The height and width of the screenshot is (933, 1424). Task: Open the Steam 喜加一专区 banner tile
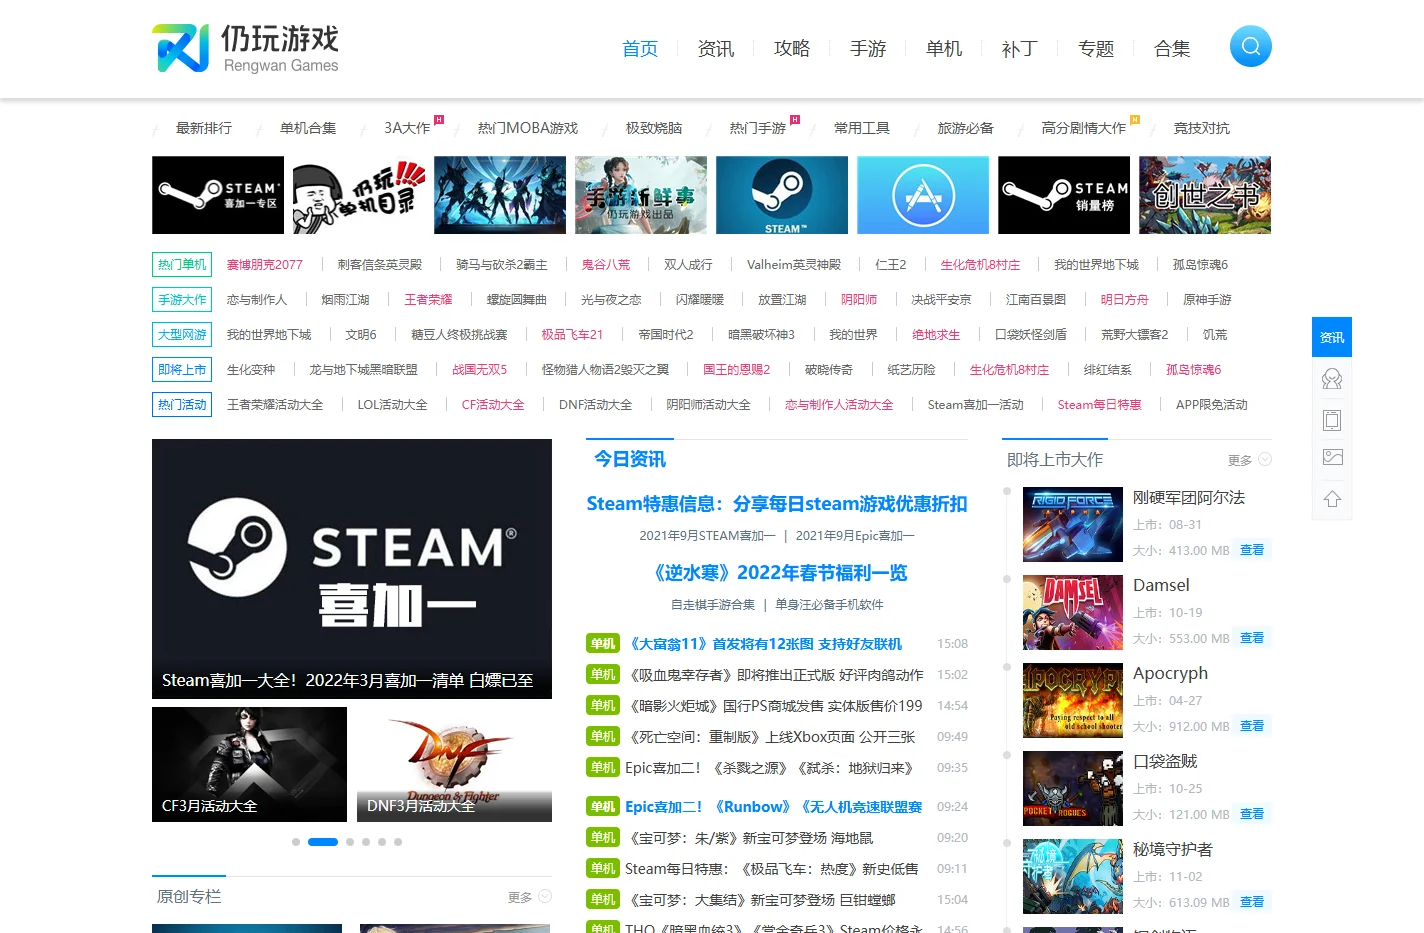[x=218, y=195]
